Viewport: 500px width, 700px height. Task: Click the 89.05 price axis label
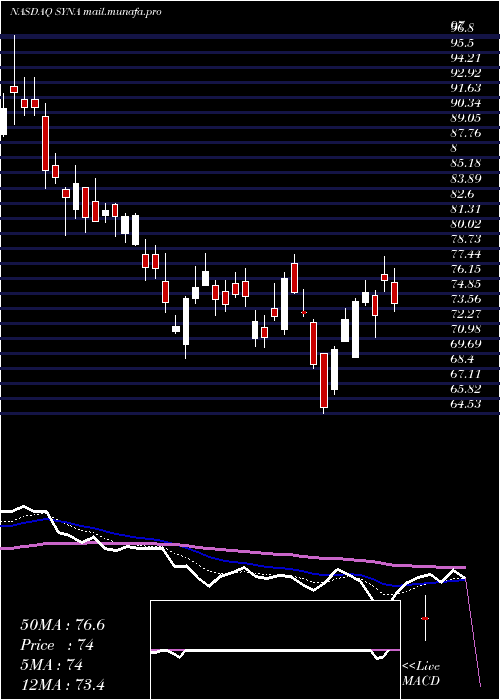467,119
